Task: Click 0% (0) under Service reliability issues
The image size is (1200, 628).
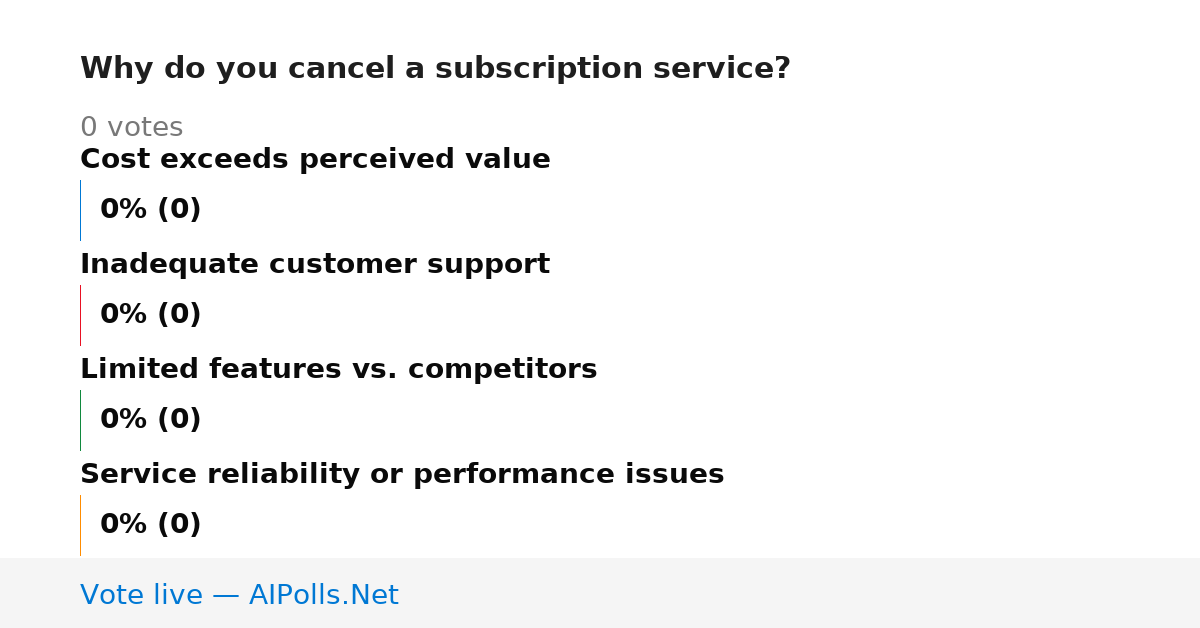Action: (x=151, y=525)
